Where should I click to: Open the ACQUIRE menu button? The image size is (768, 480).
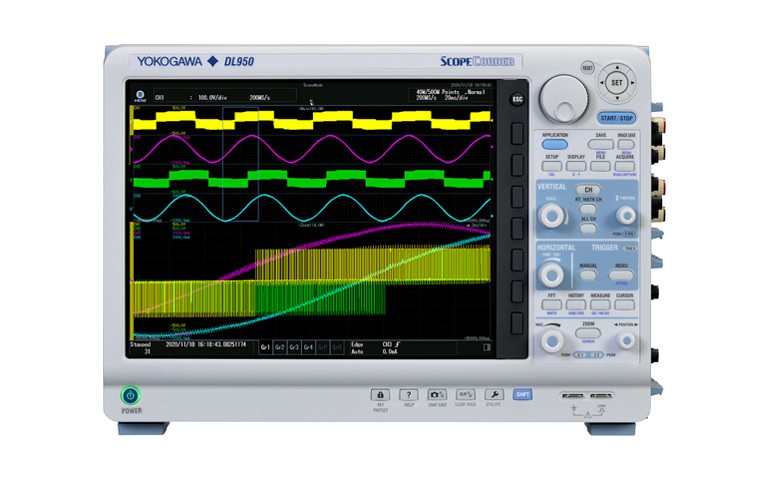[x=625, y=166]
